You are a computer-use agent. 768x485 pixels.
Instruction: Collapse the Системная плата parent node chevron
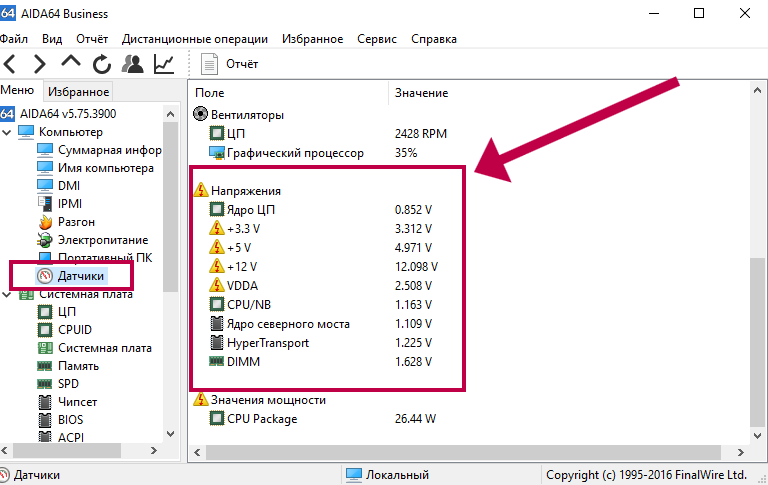[x=7, y=294]
